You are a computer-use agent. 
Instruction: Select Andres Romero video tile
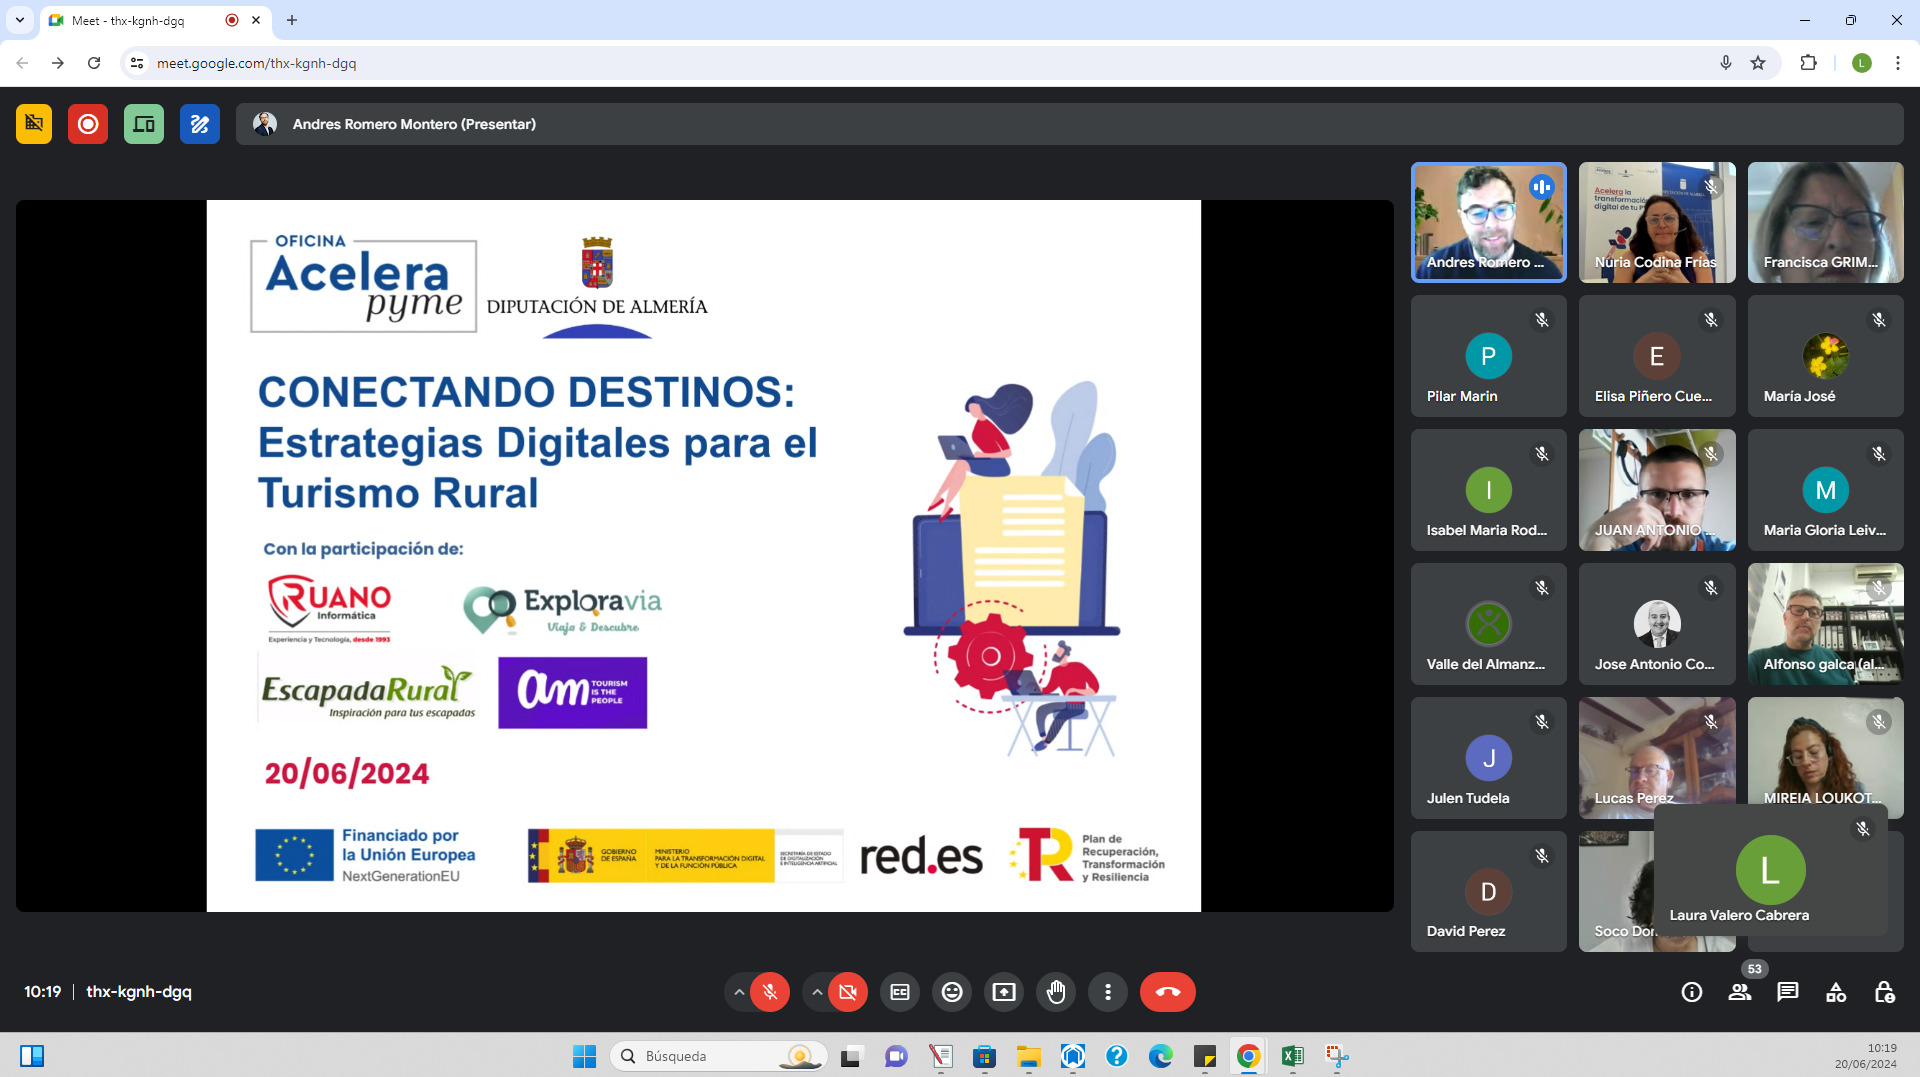pos(1489,223)
